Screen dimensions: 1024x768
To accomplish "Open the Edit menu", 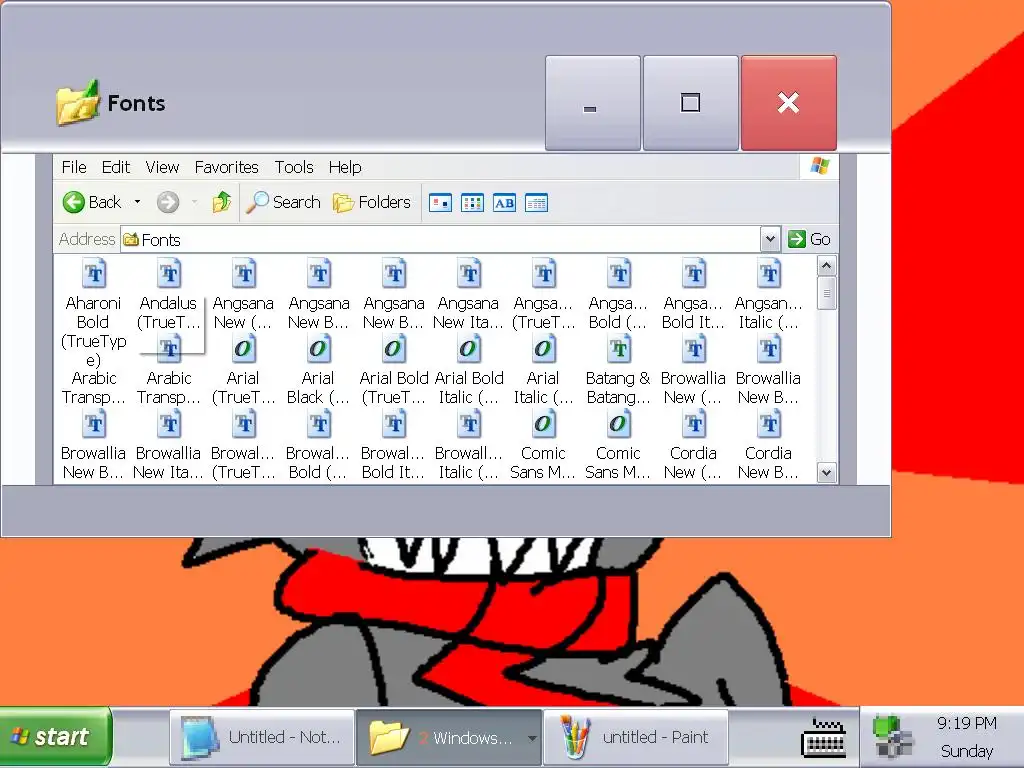I will 116,167.
